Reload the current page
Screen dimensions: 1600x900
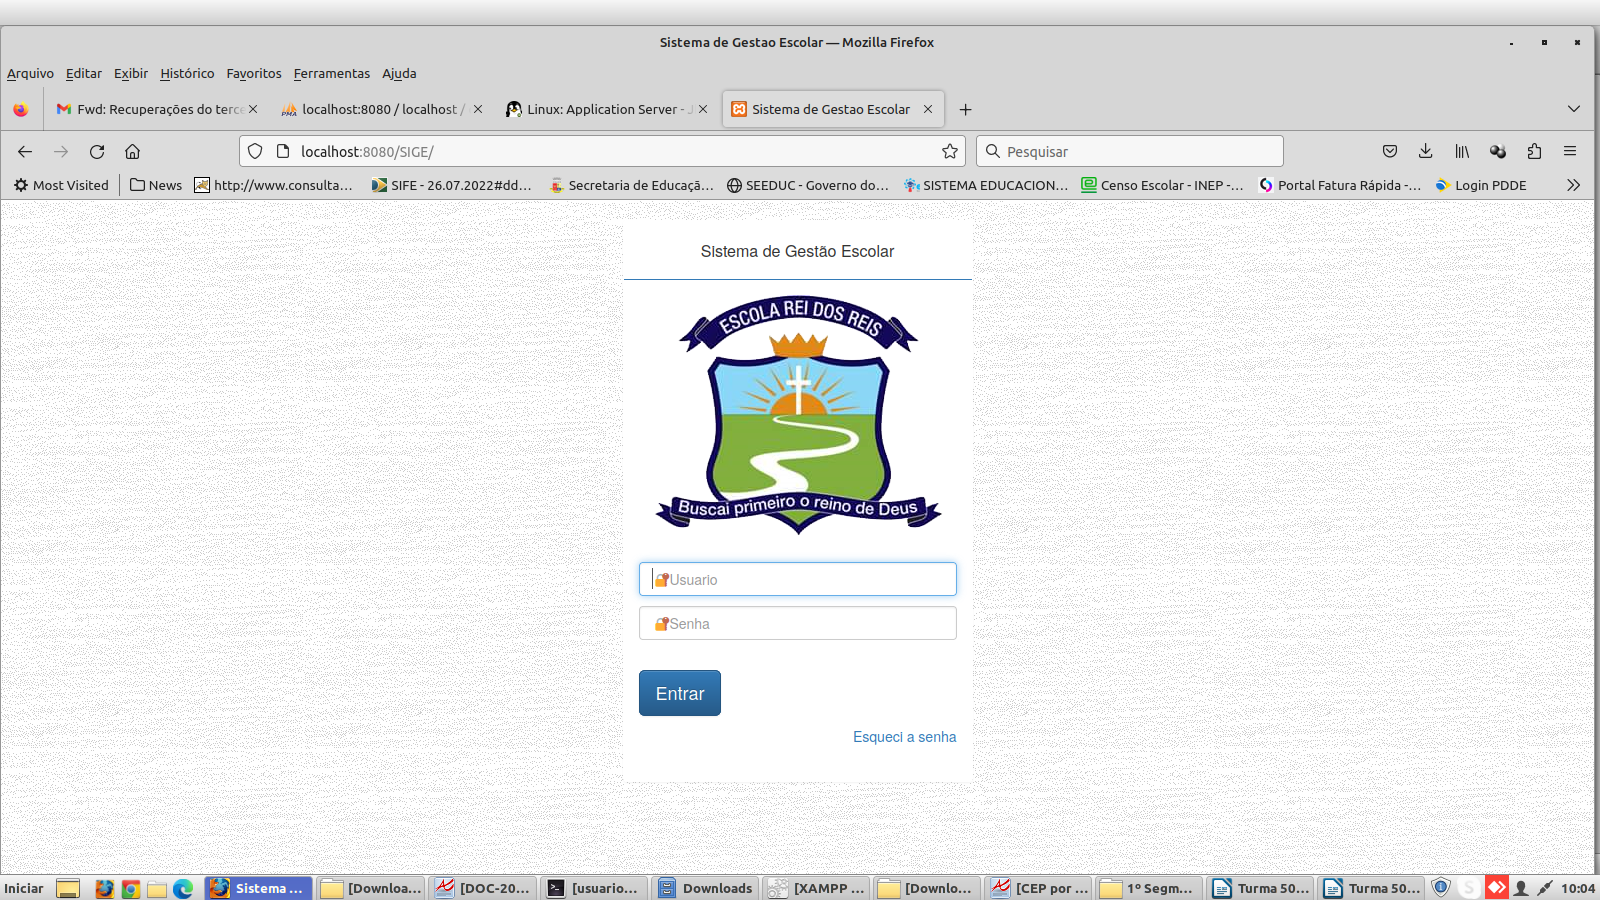97,151
